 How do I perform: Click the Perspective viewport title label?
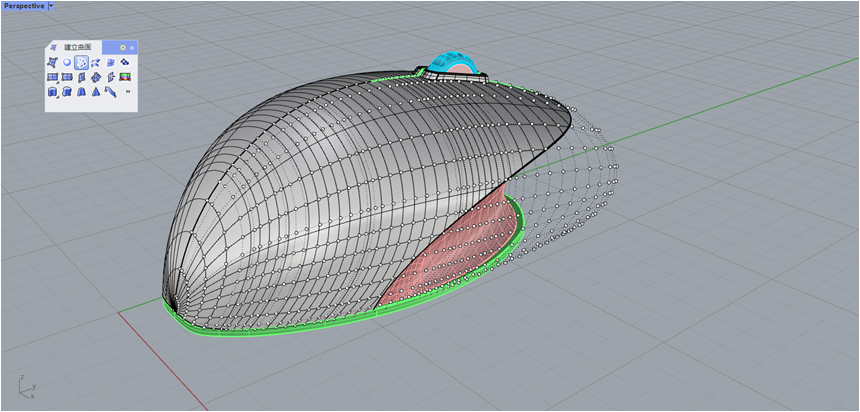click(x=24, y=6)
